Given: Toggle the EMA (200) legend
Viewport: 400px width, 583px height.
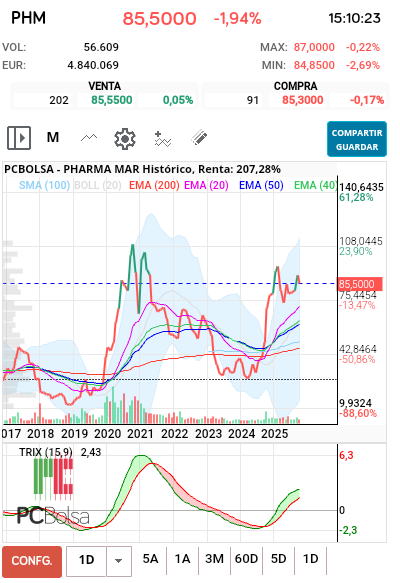Looking at the screenshot, I should pos(154,186).
